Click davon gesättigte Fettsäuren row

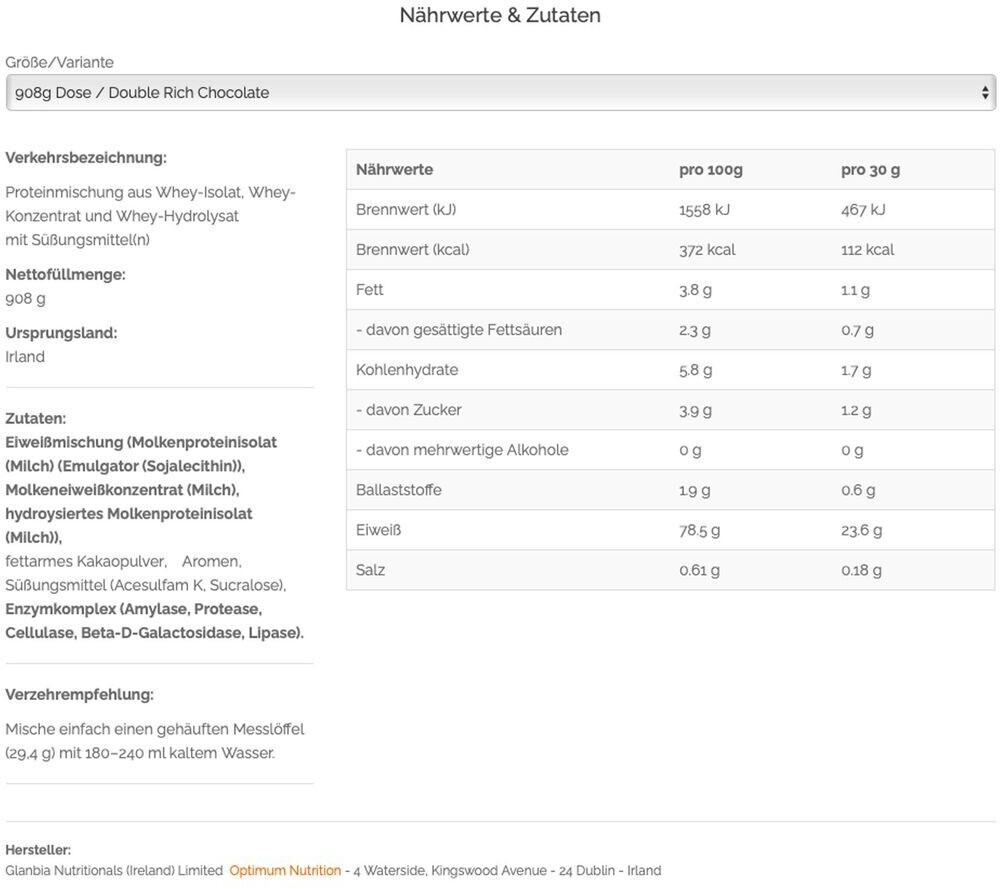[670, 330]
